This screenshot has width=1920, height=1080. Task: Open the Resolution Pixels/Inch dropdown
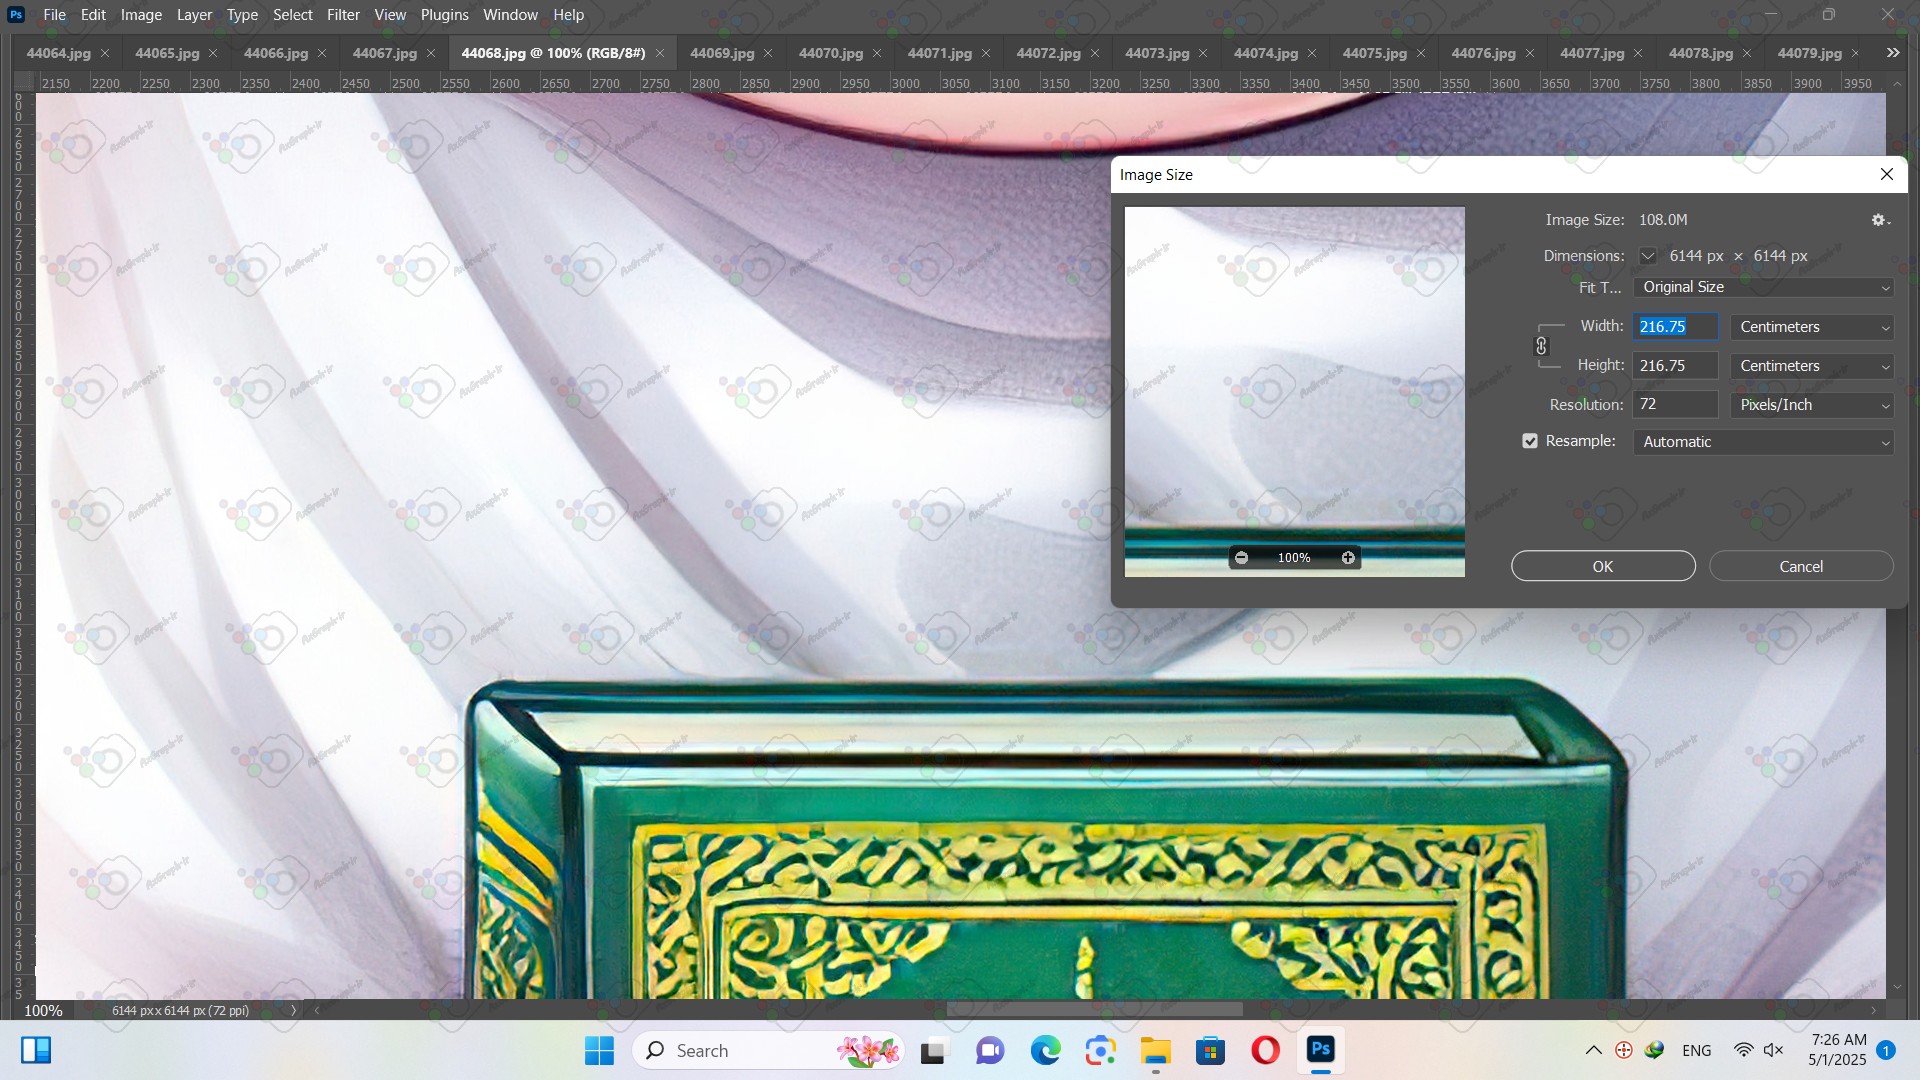pyautogui.click(x=1812, y=405)
